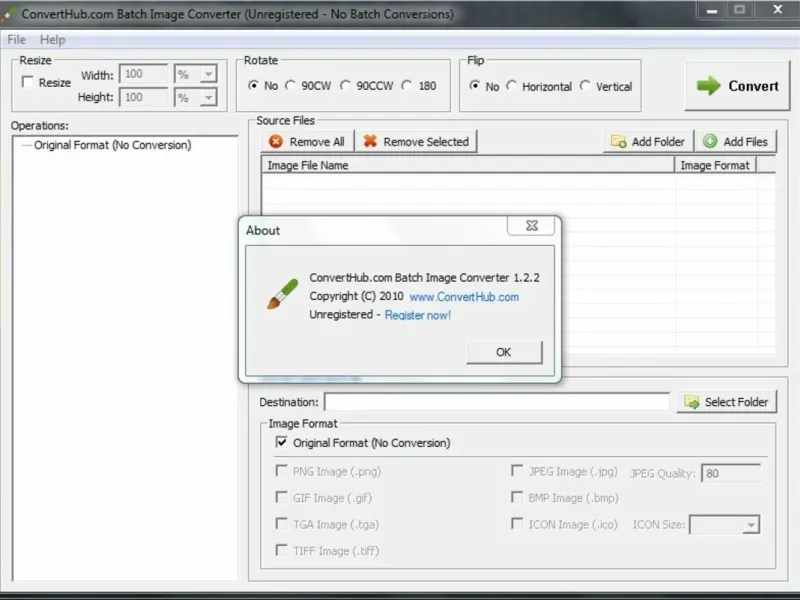Click OK in the About dialog

(504, 352)
